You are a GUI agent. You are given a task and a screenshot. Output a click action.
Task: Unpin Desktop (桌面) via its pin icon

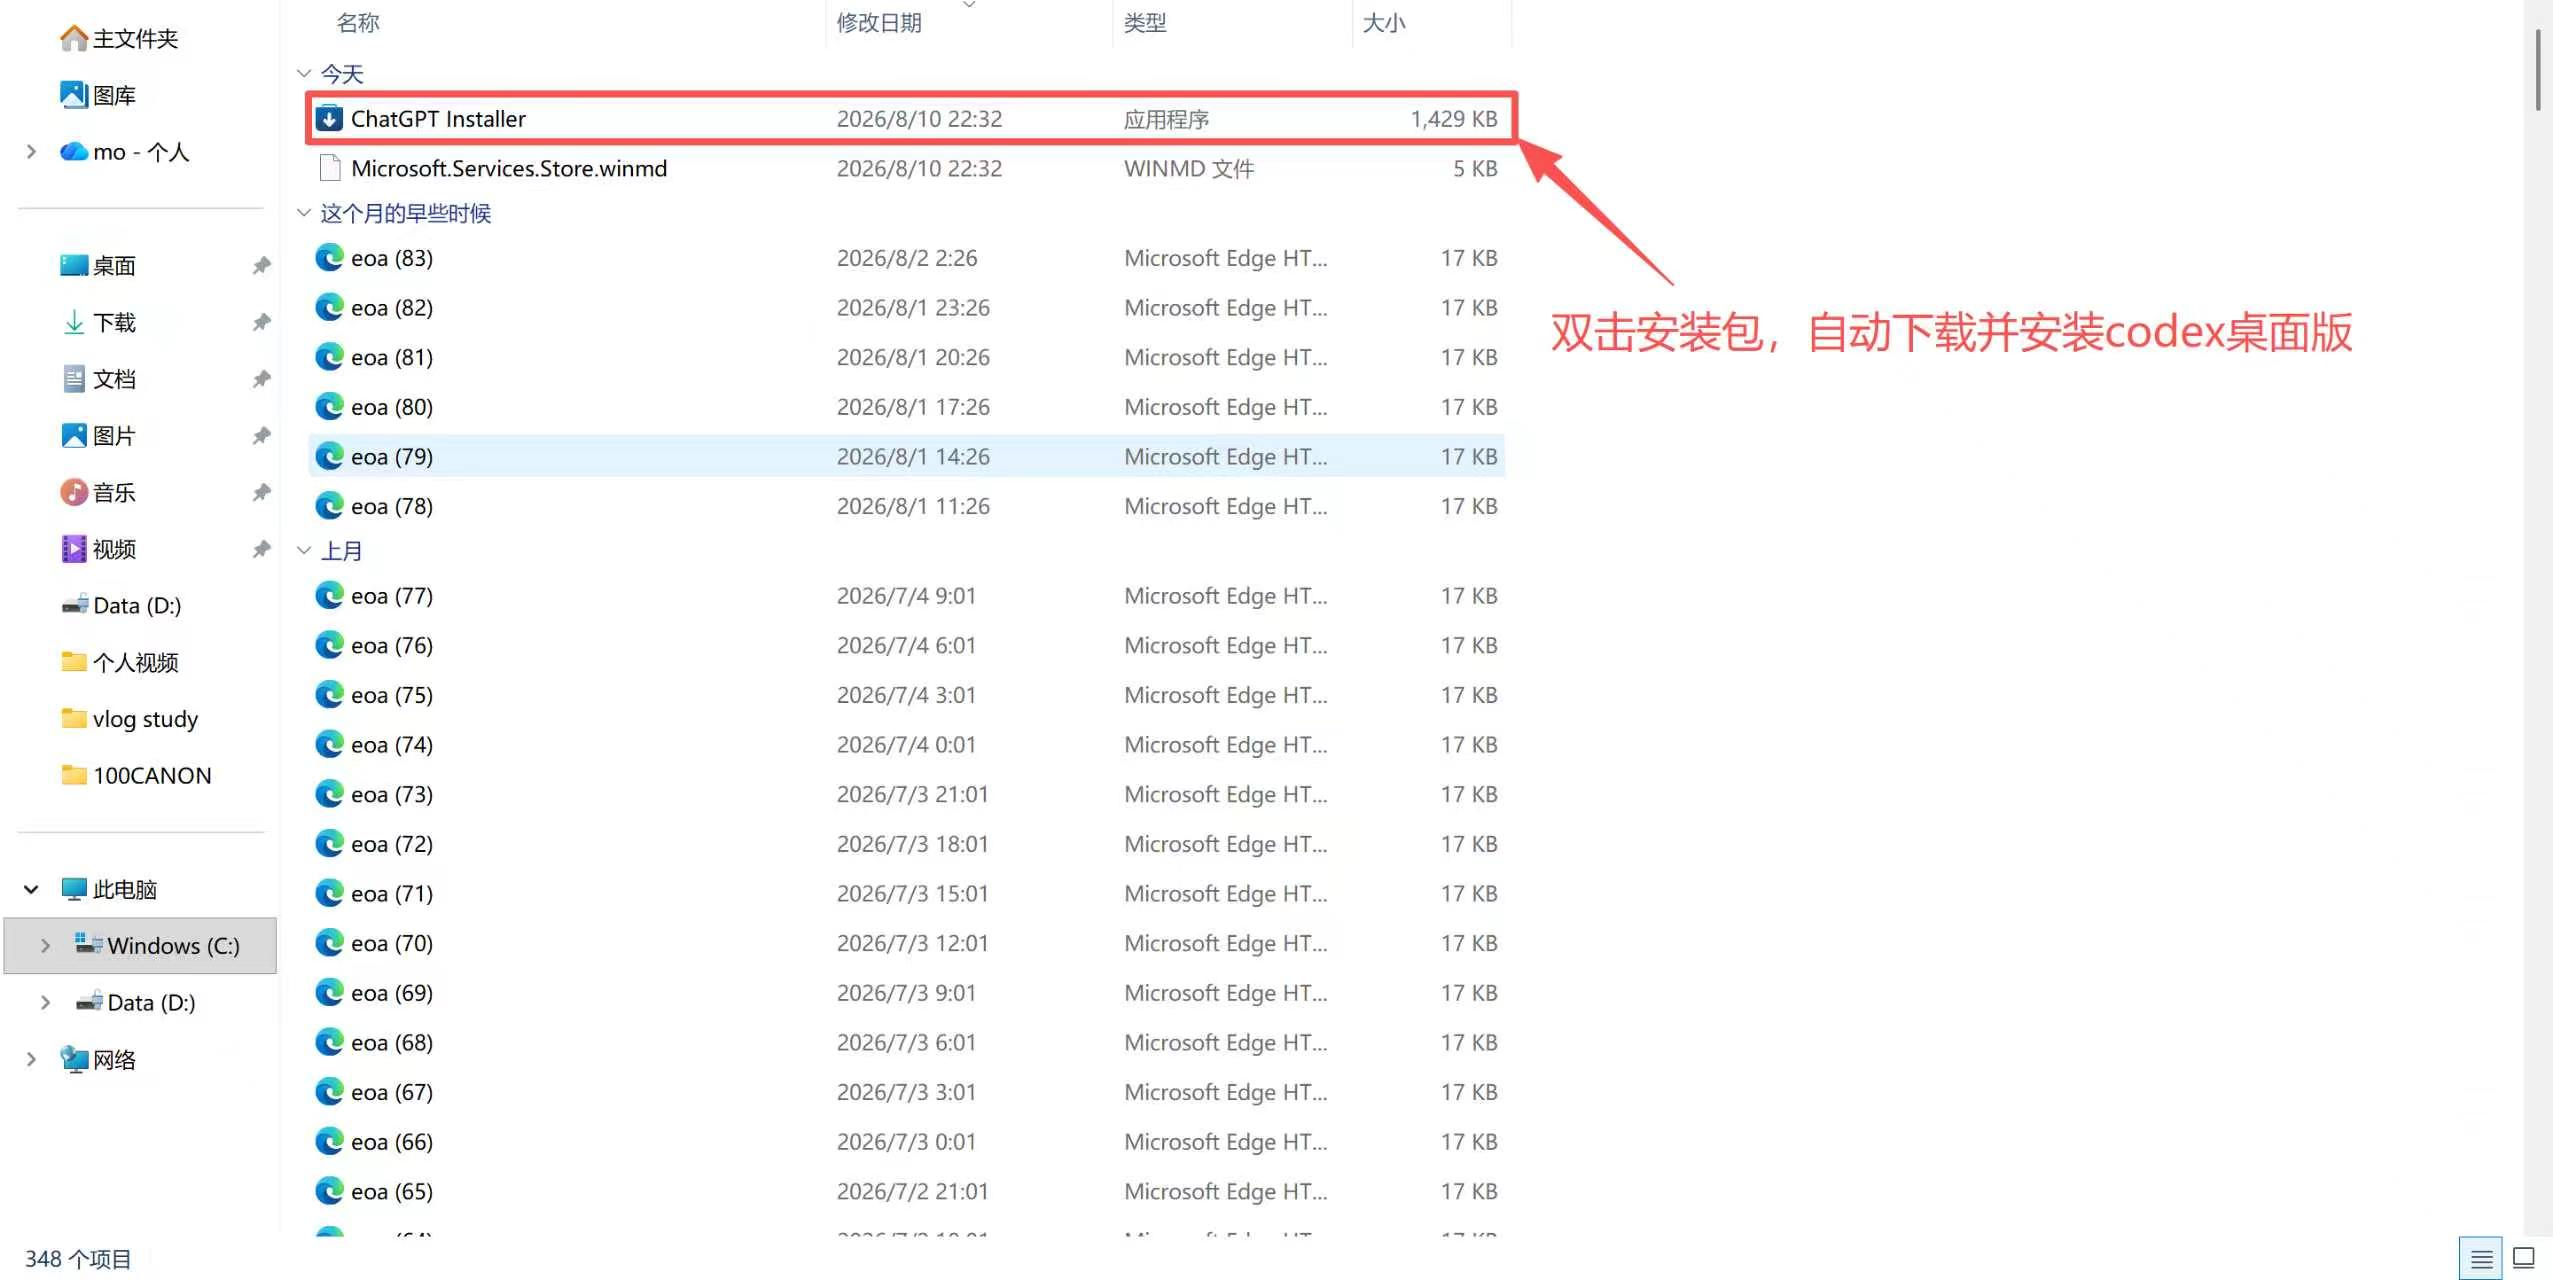(x=261, y=265)
